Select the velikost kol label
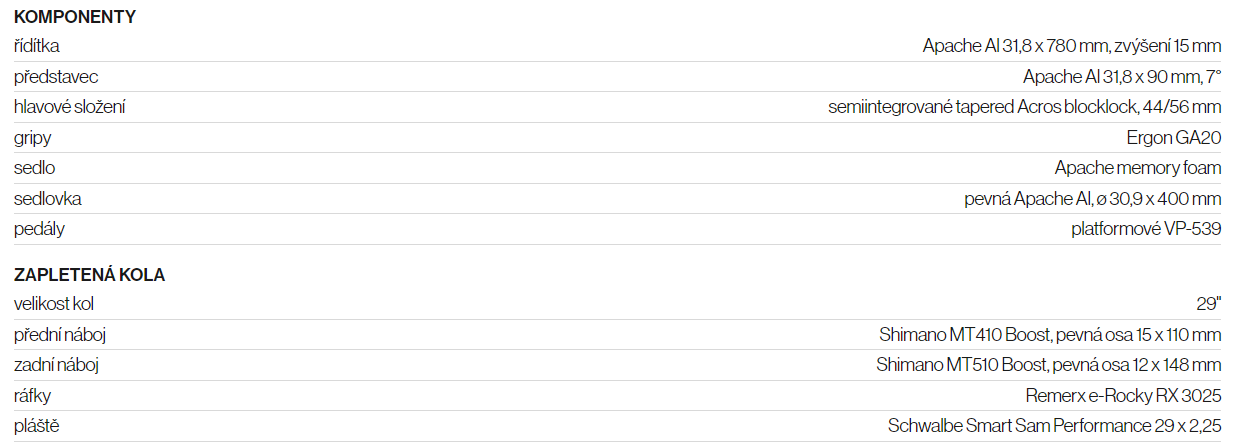Viewport: 1238px width, 446px height. pyautogui.click(x=54, y=304)
